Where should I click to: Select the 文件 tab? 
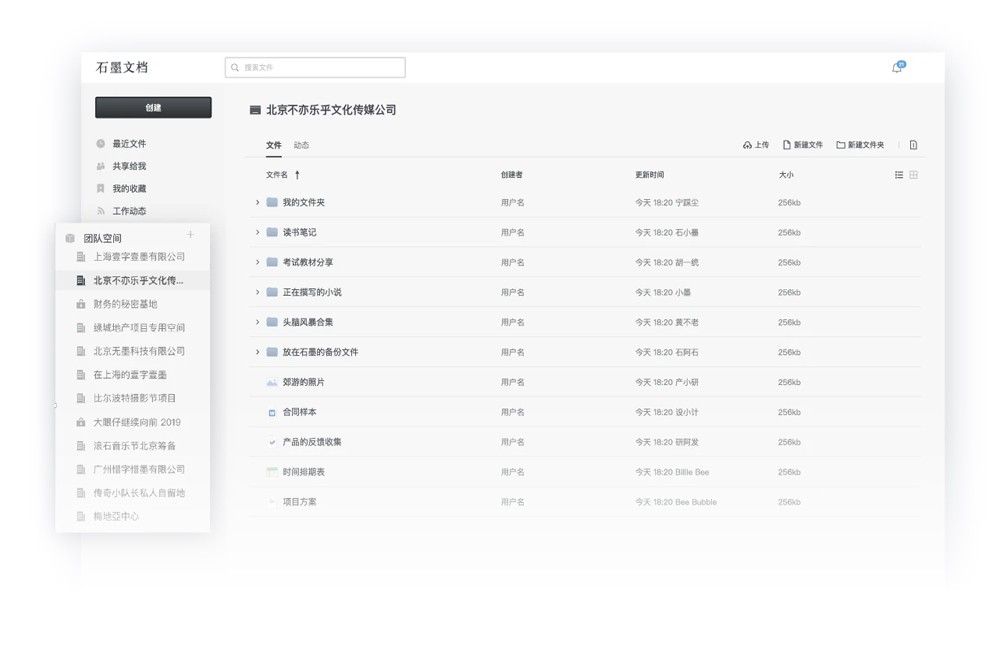pyautogui.click(x=273, y=146)
